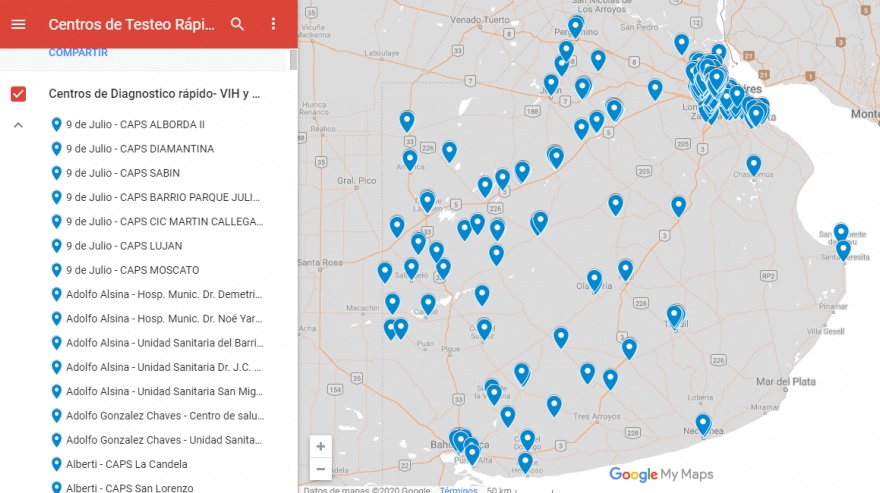Click the pin icon beside Alberti - CAPS La Candela

[x=57, y=464]
